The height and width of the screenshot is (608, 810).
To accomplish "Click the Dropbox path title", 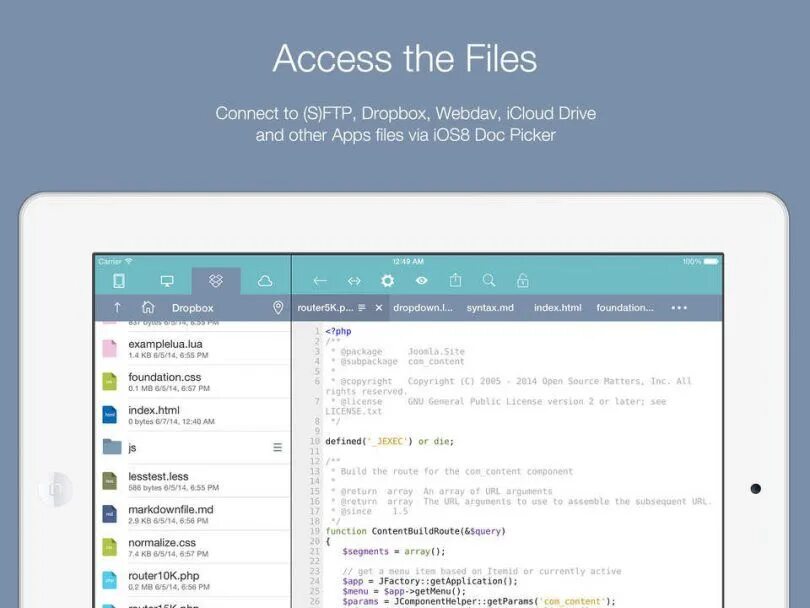I will point(193,308).
